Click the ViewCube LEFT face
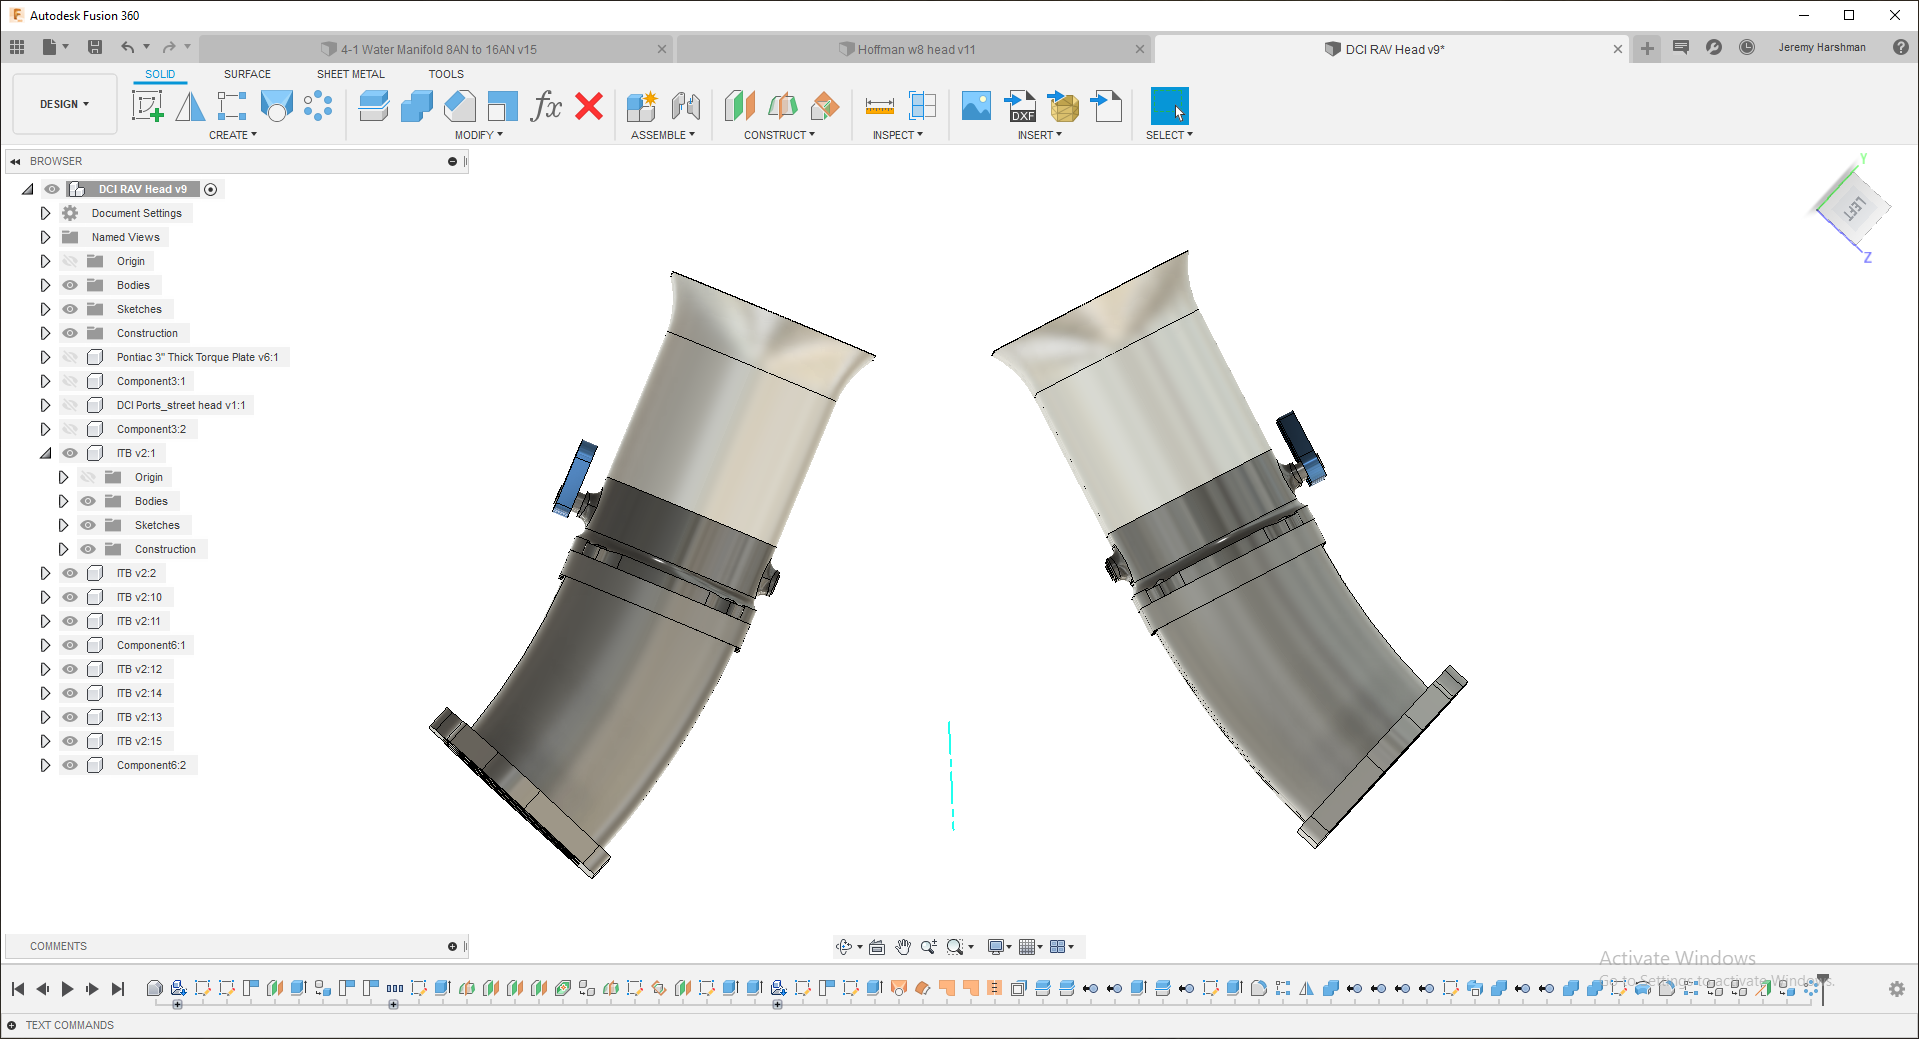Image resolution: width=1919 pixels, height=1039 pixels. [x=1855, y=208]
